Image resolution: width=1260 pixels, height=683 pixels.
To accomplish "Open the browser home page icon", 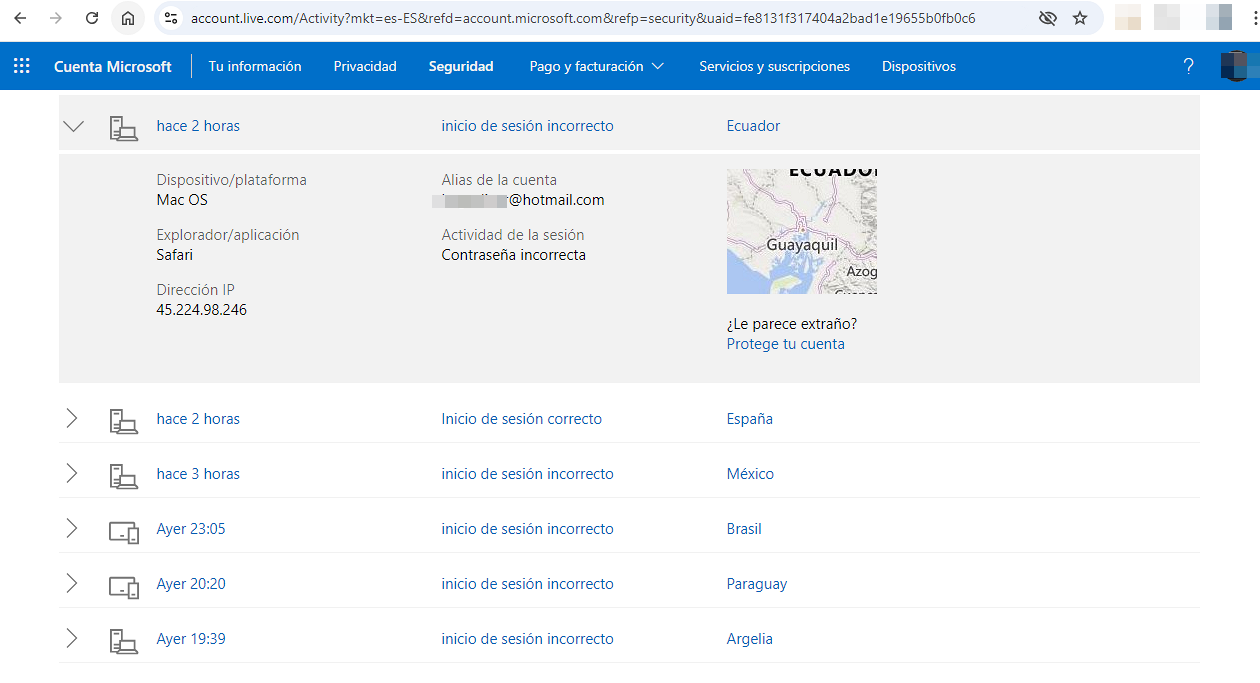I will (x=128, y=18).
